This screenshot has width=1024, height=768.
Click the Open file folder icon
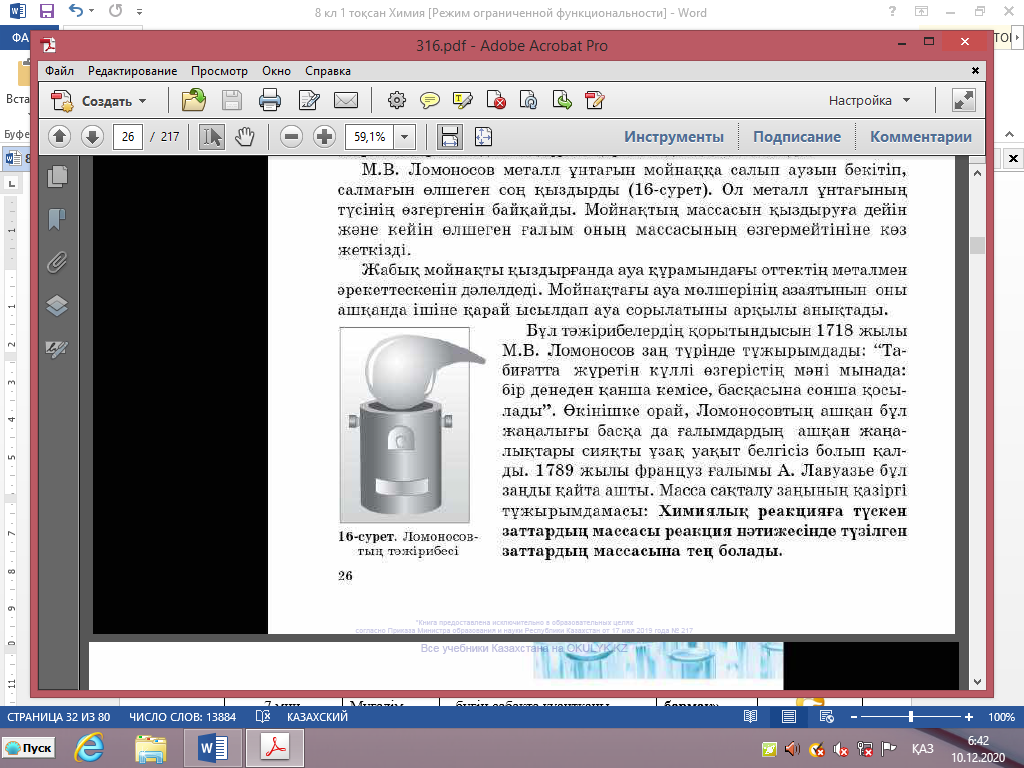coord(194,100)
